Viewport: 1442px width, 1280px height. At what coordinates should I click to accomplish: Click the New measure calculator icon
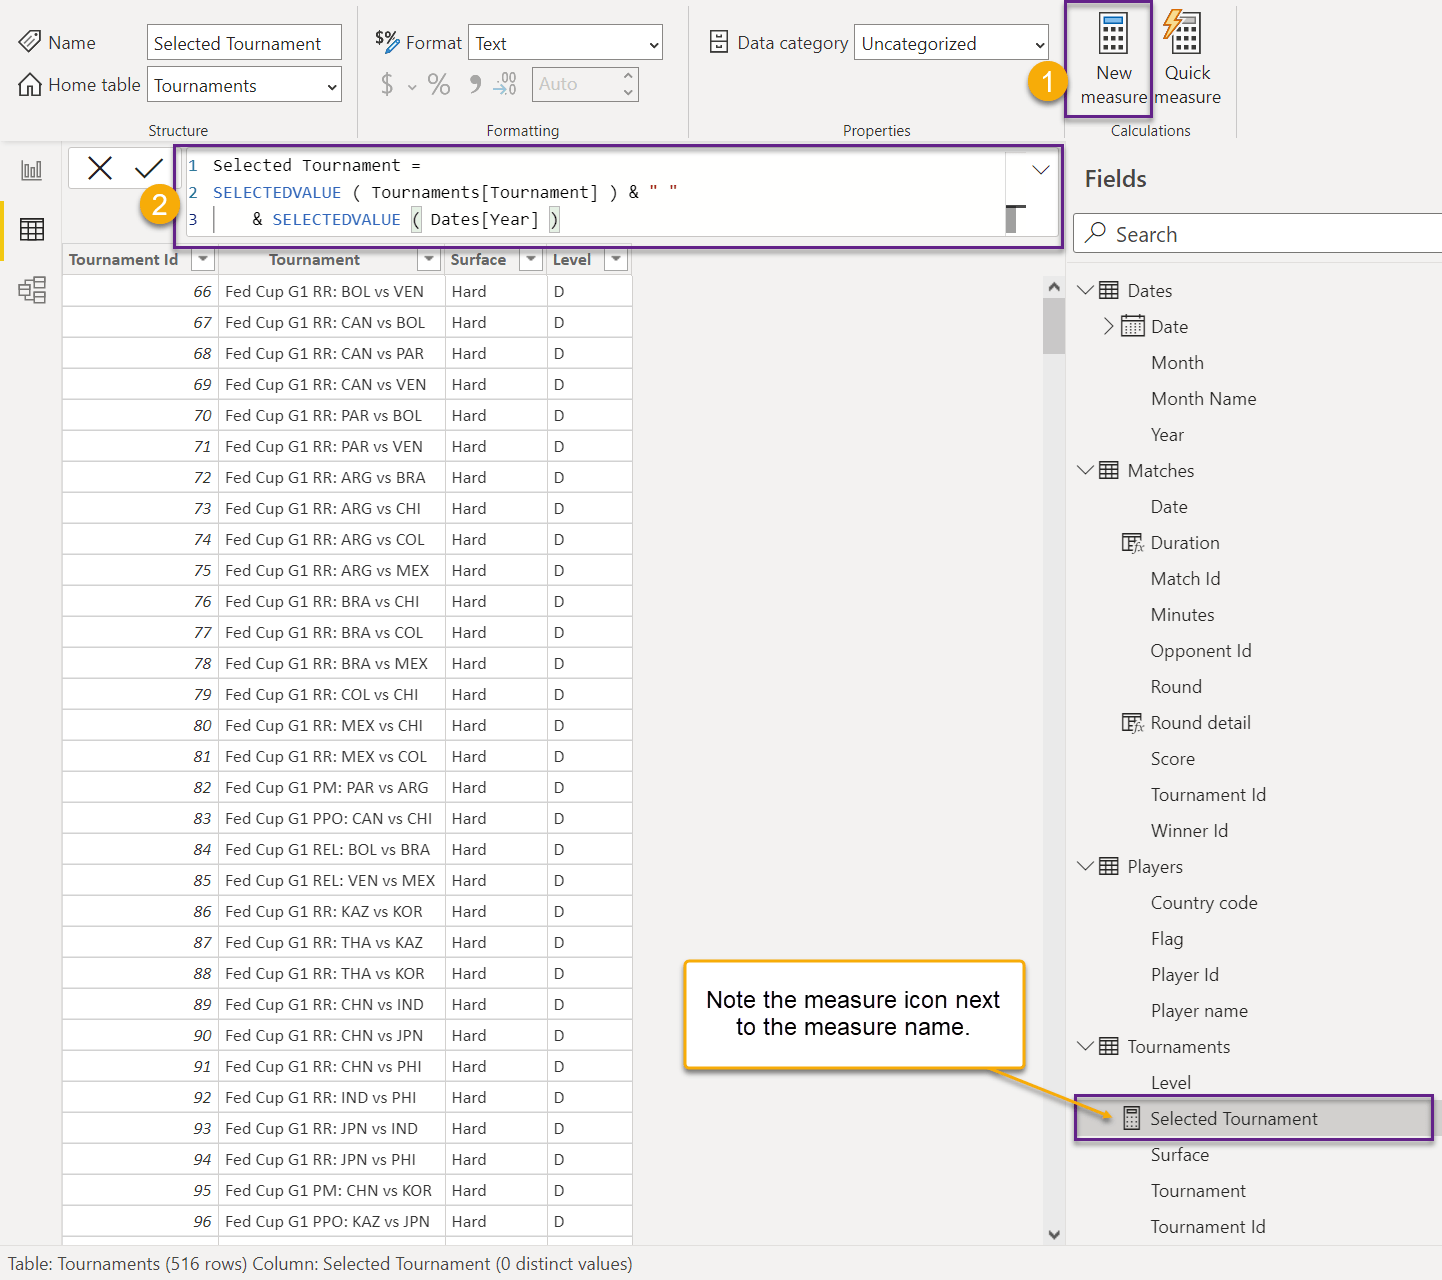(1113, 33)
